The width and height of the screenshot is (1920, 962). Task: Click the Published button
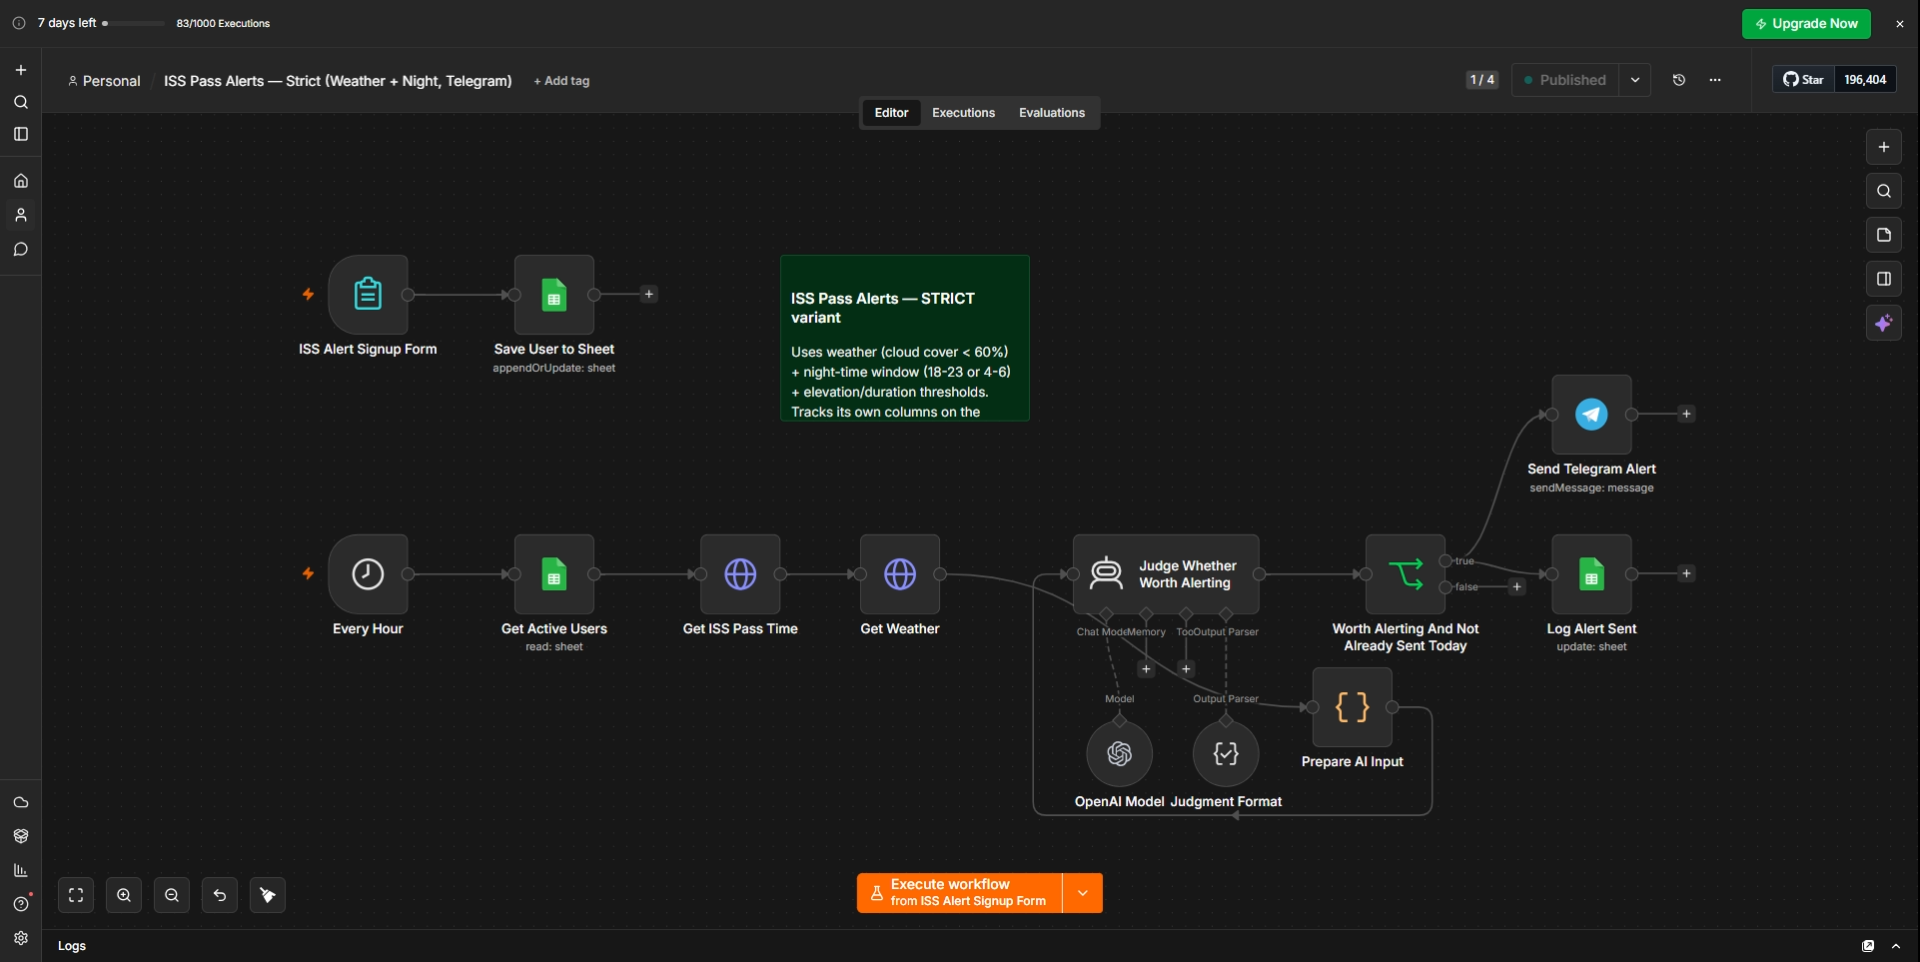1565,80
